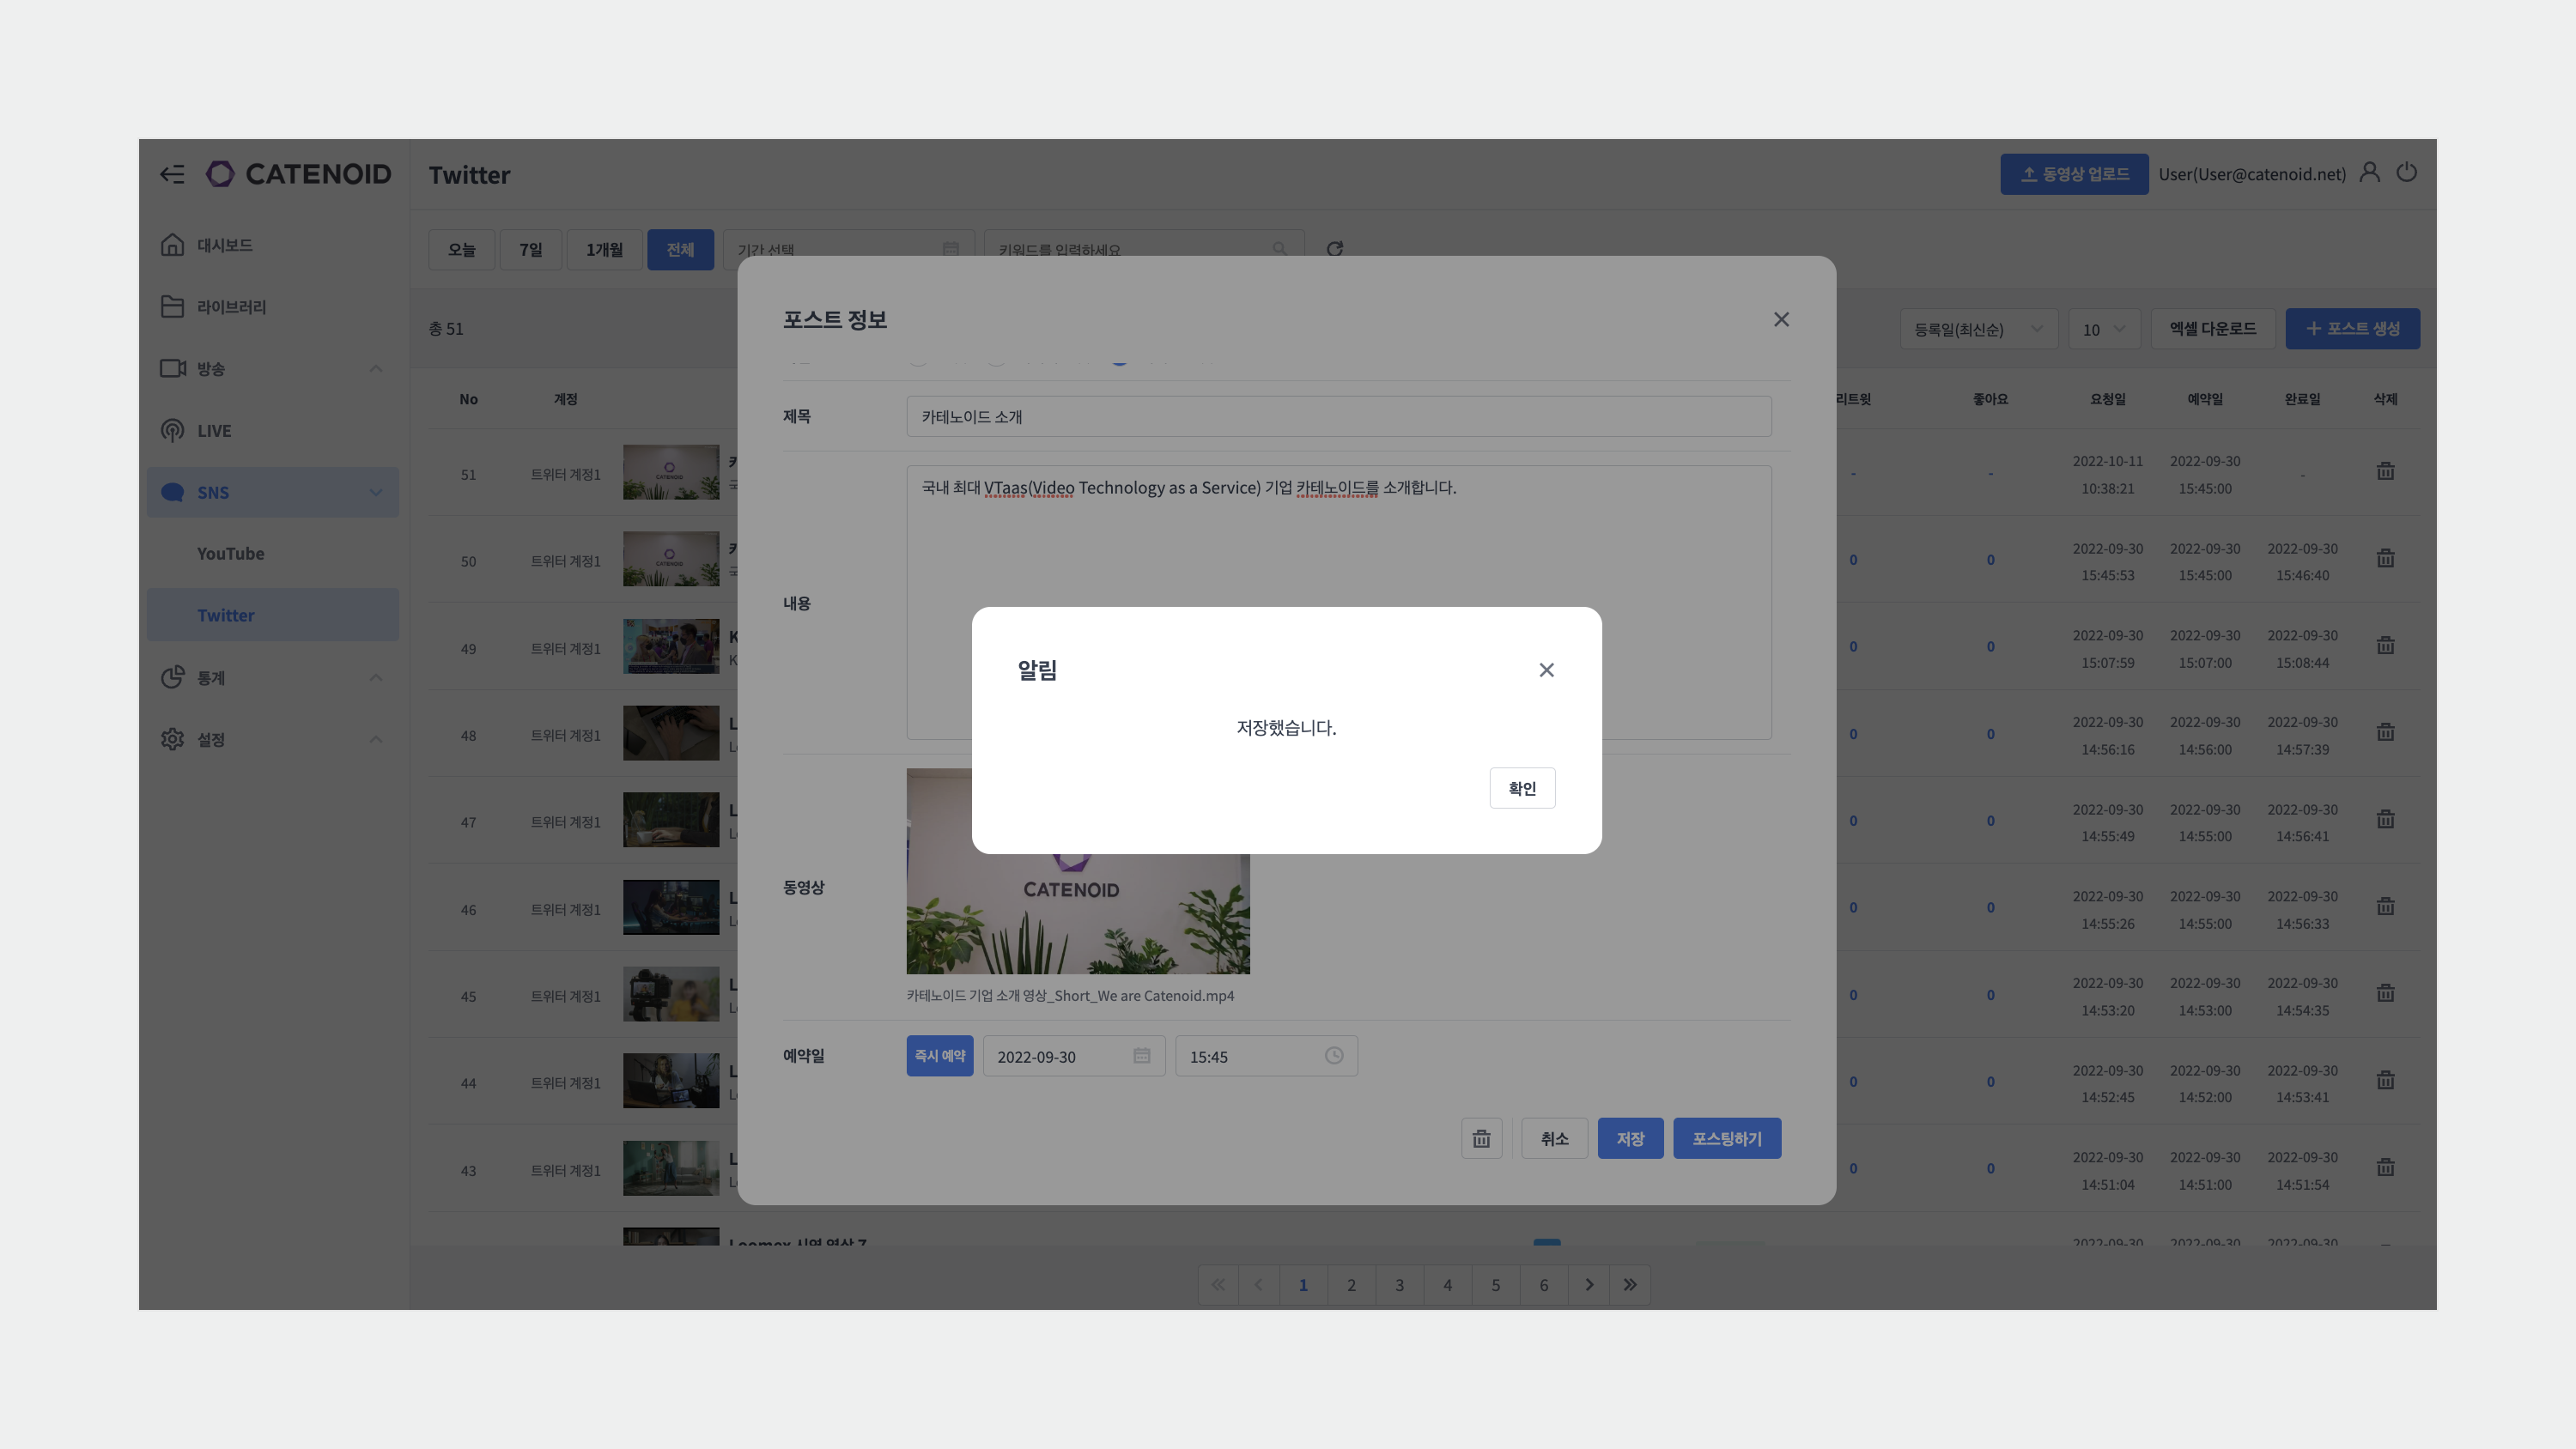The image size is (2576, 1449).
Task: Delete row 51 with its trash icon
Action: coord(2385,472)
